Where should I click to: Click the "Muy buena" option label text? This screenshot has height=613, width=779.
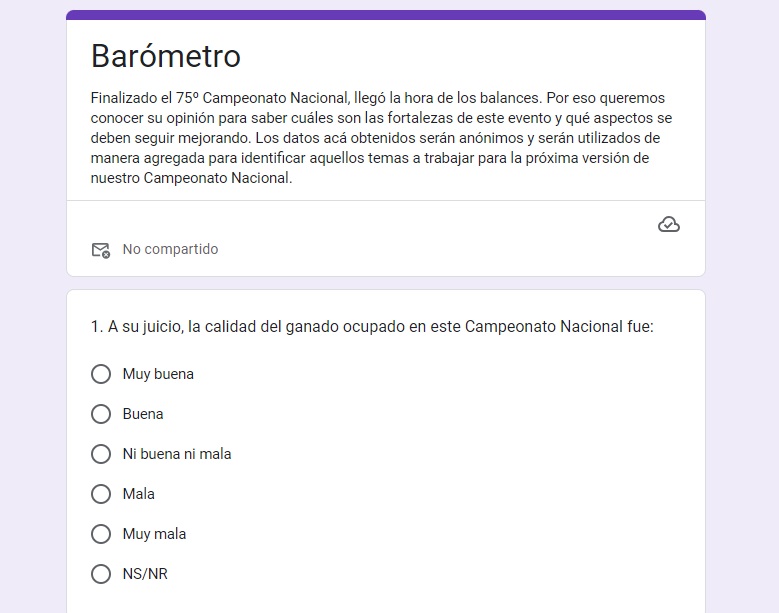click(x=158, y=374)
